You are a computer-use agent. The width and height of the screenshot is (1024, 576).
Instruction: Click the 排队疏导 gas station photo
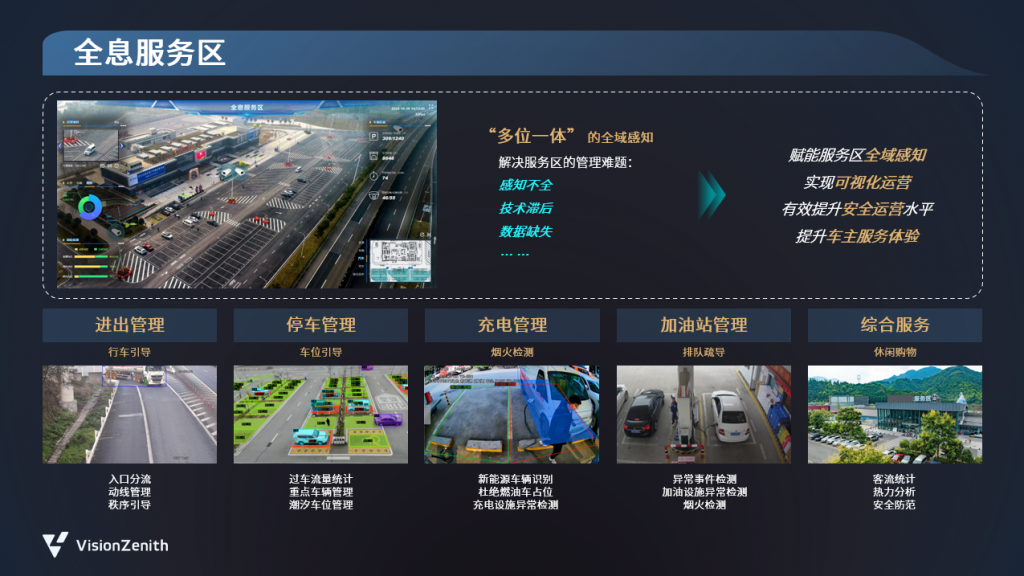(703, 414)
